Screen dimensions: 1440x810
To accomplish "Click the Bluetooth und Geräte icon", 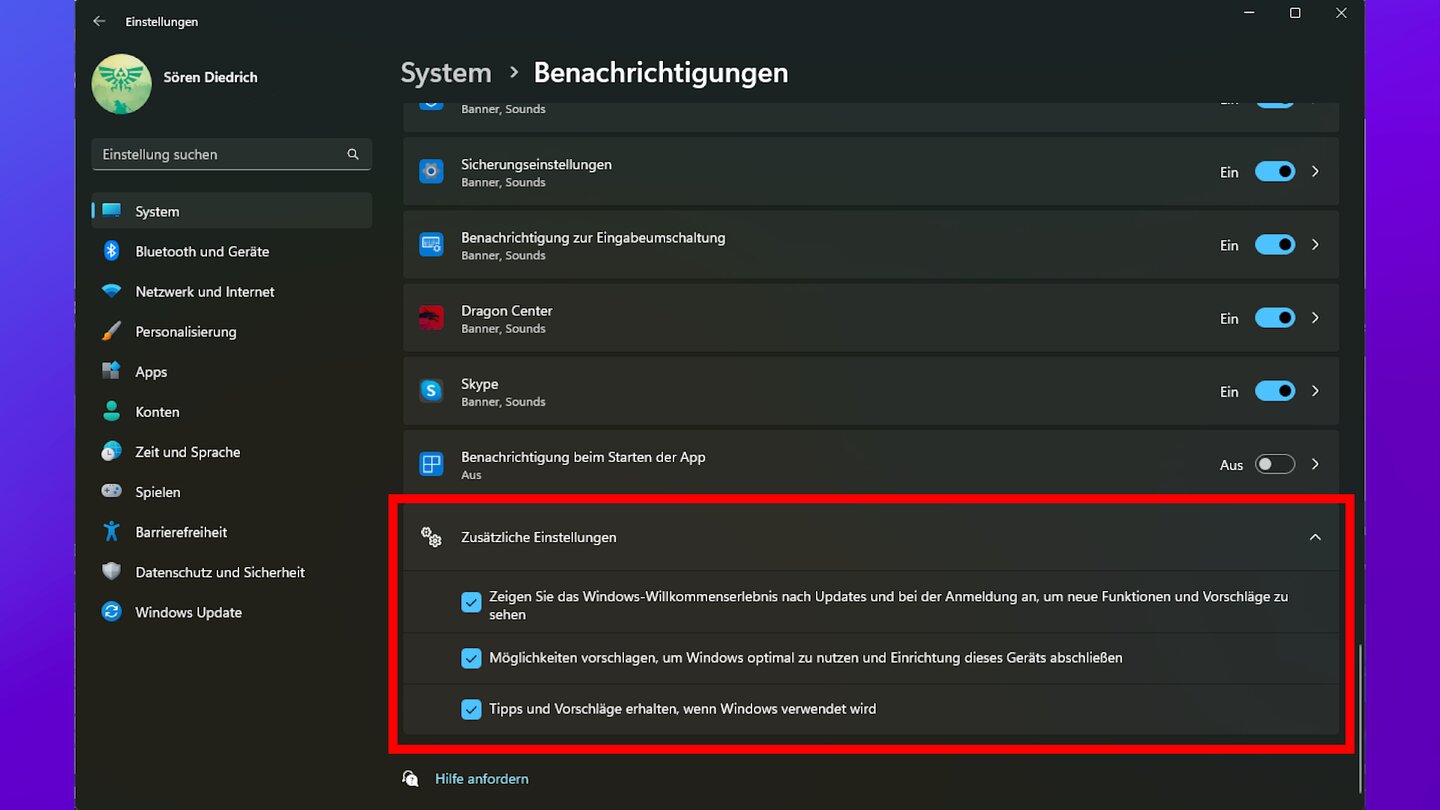I will 112,251.
